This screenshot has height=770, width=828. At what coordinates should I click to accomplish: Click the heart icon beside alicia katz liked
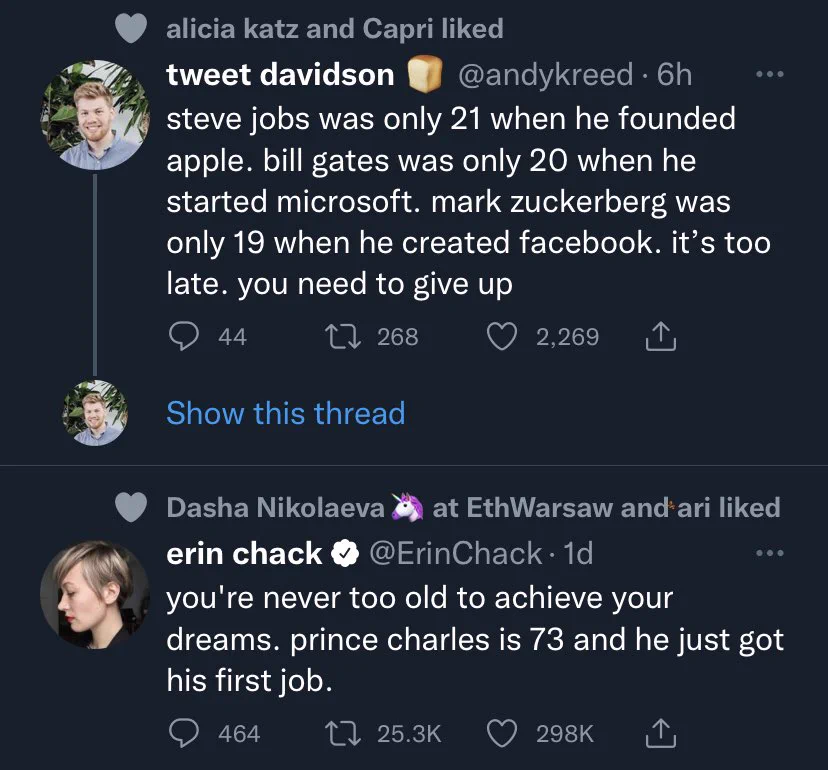coord(131,28)
